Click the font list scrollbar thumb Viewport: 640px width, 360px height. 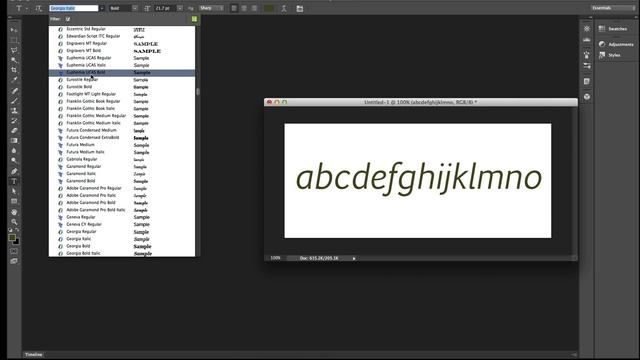coord(198,92)
